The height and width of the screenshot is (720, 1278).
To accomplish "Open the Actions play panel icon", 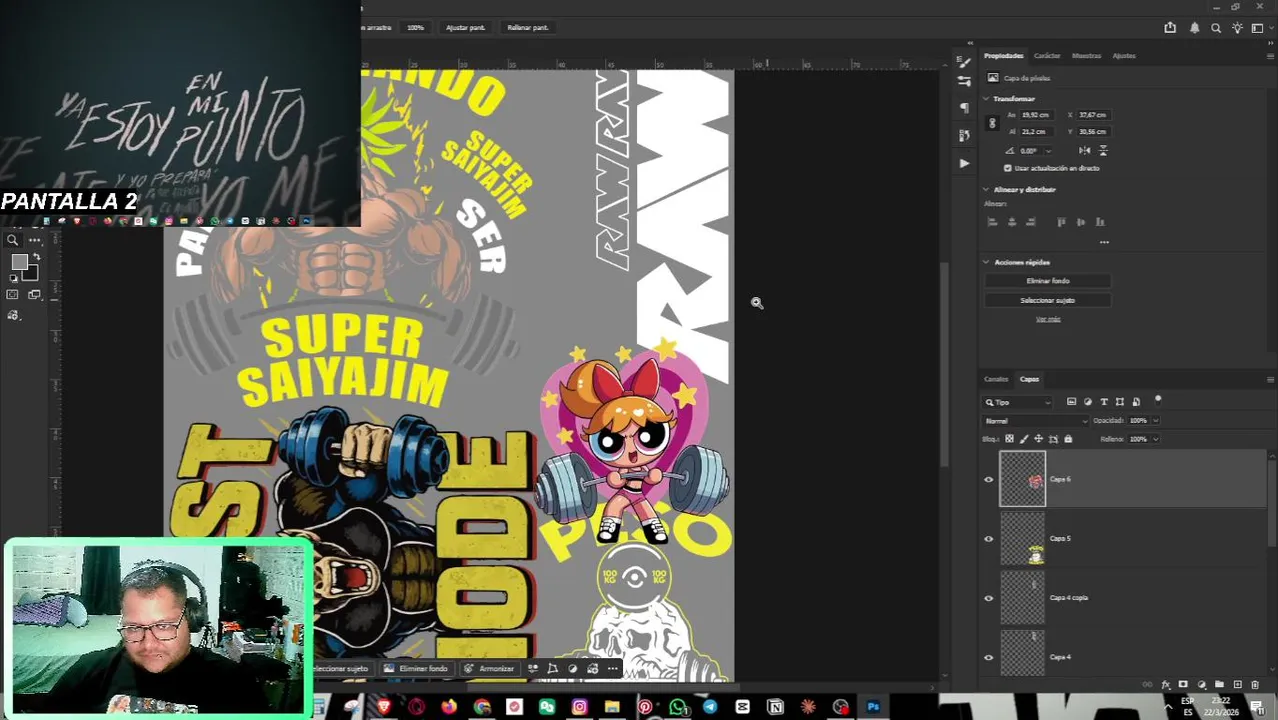I will pyautogui.click(x=964, y=162).
